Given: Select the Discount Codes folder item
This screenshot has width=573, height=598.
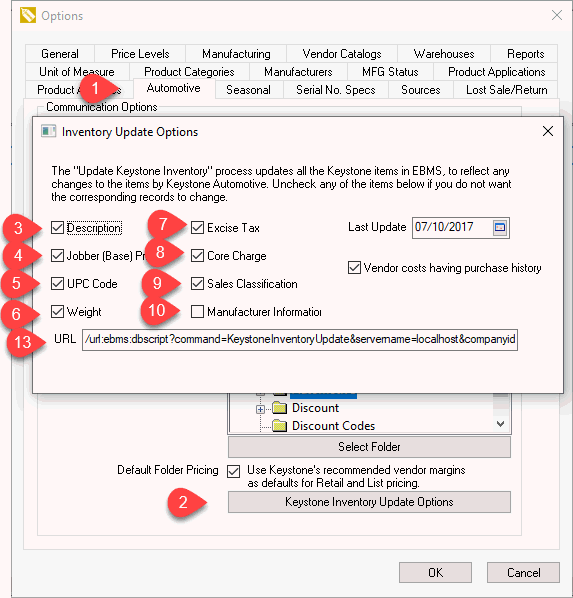Looking at the screenshot, I should 333,426.
